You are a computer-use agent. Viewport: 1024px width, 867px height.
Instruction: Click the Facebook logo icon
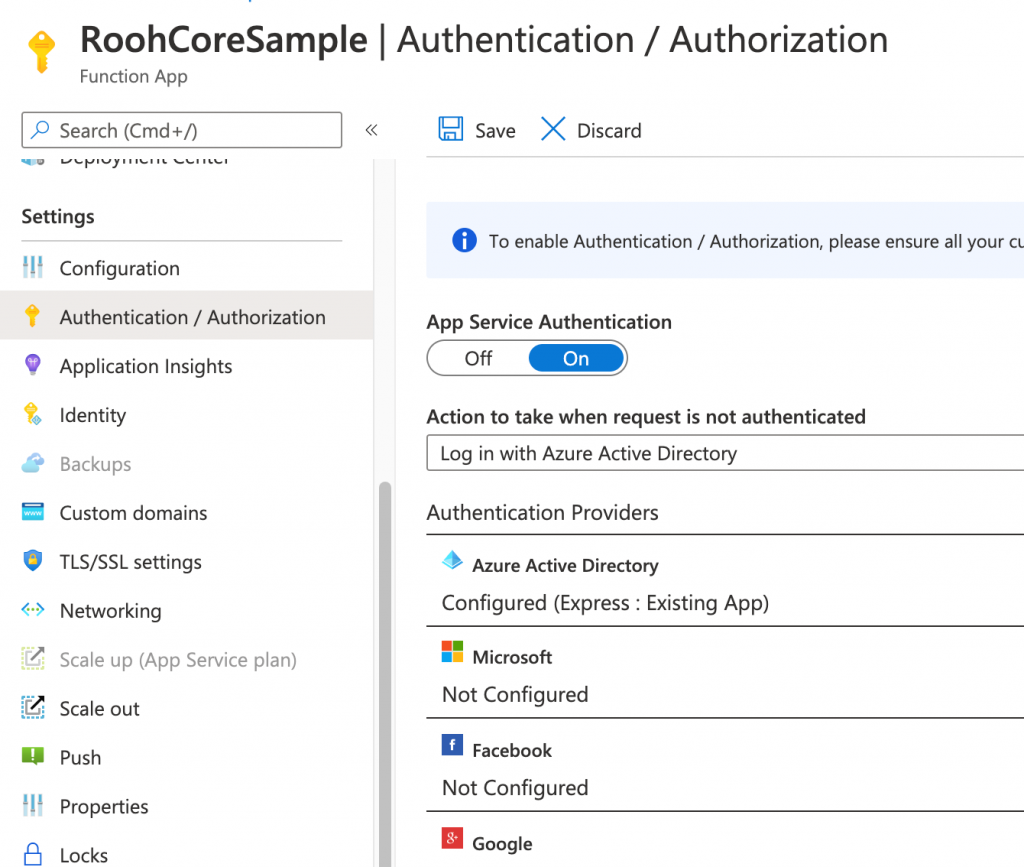pyautogui.click(x=452, y=745)
